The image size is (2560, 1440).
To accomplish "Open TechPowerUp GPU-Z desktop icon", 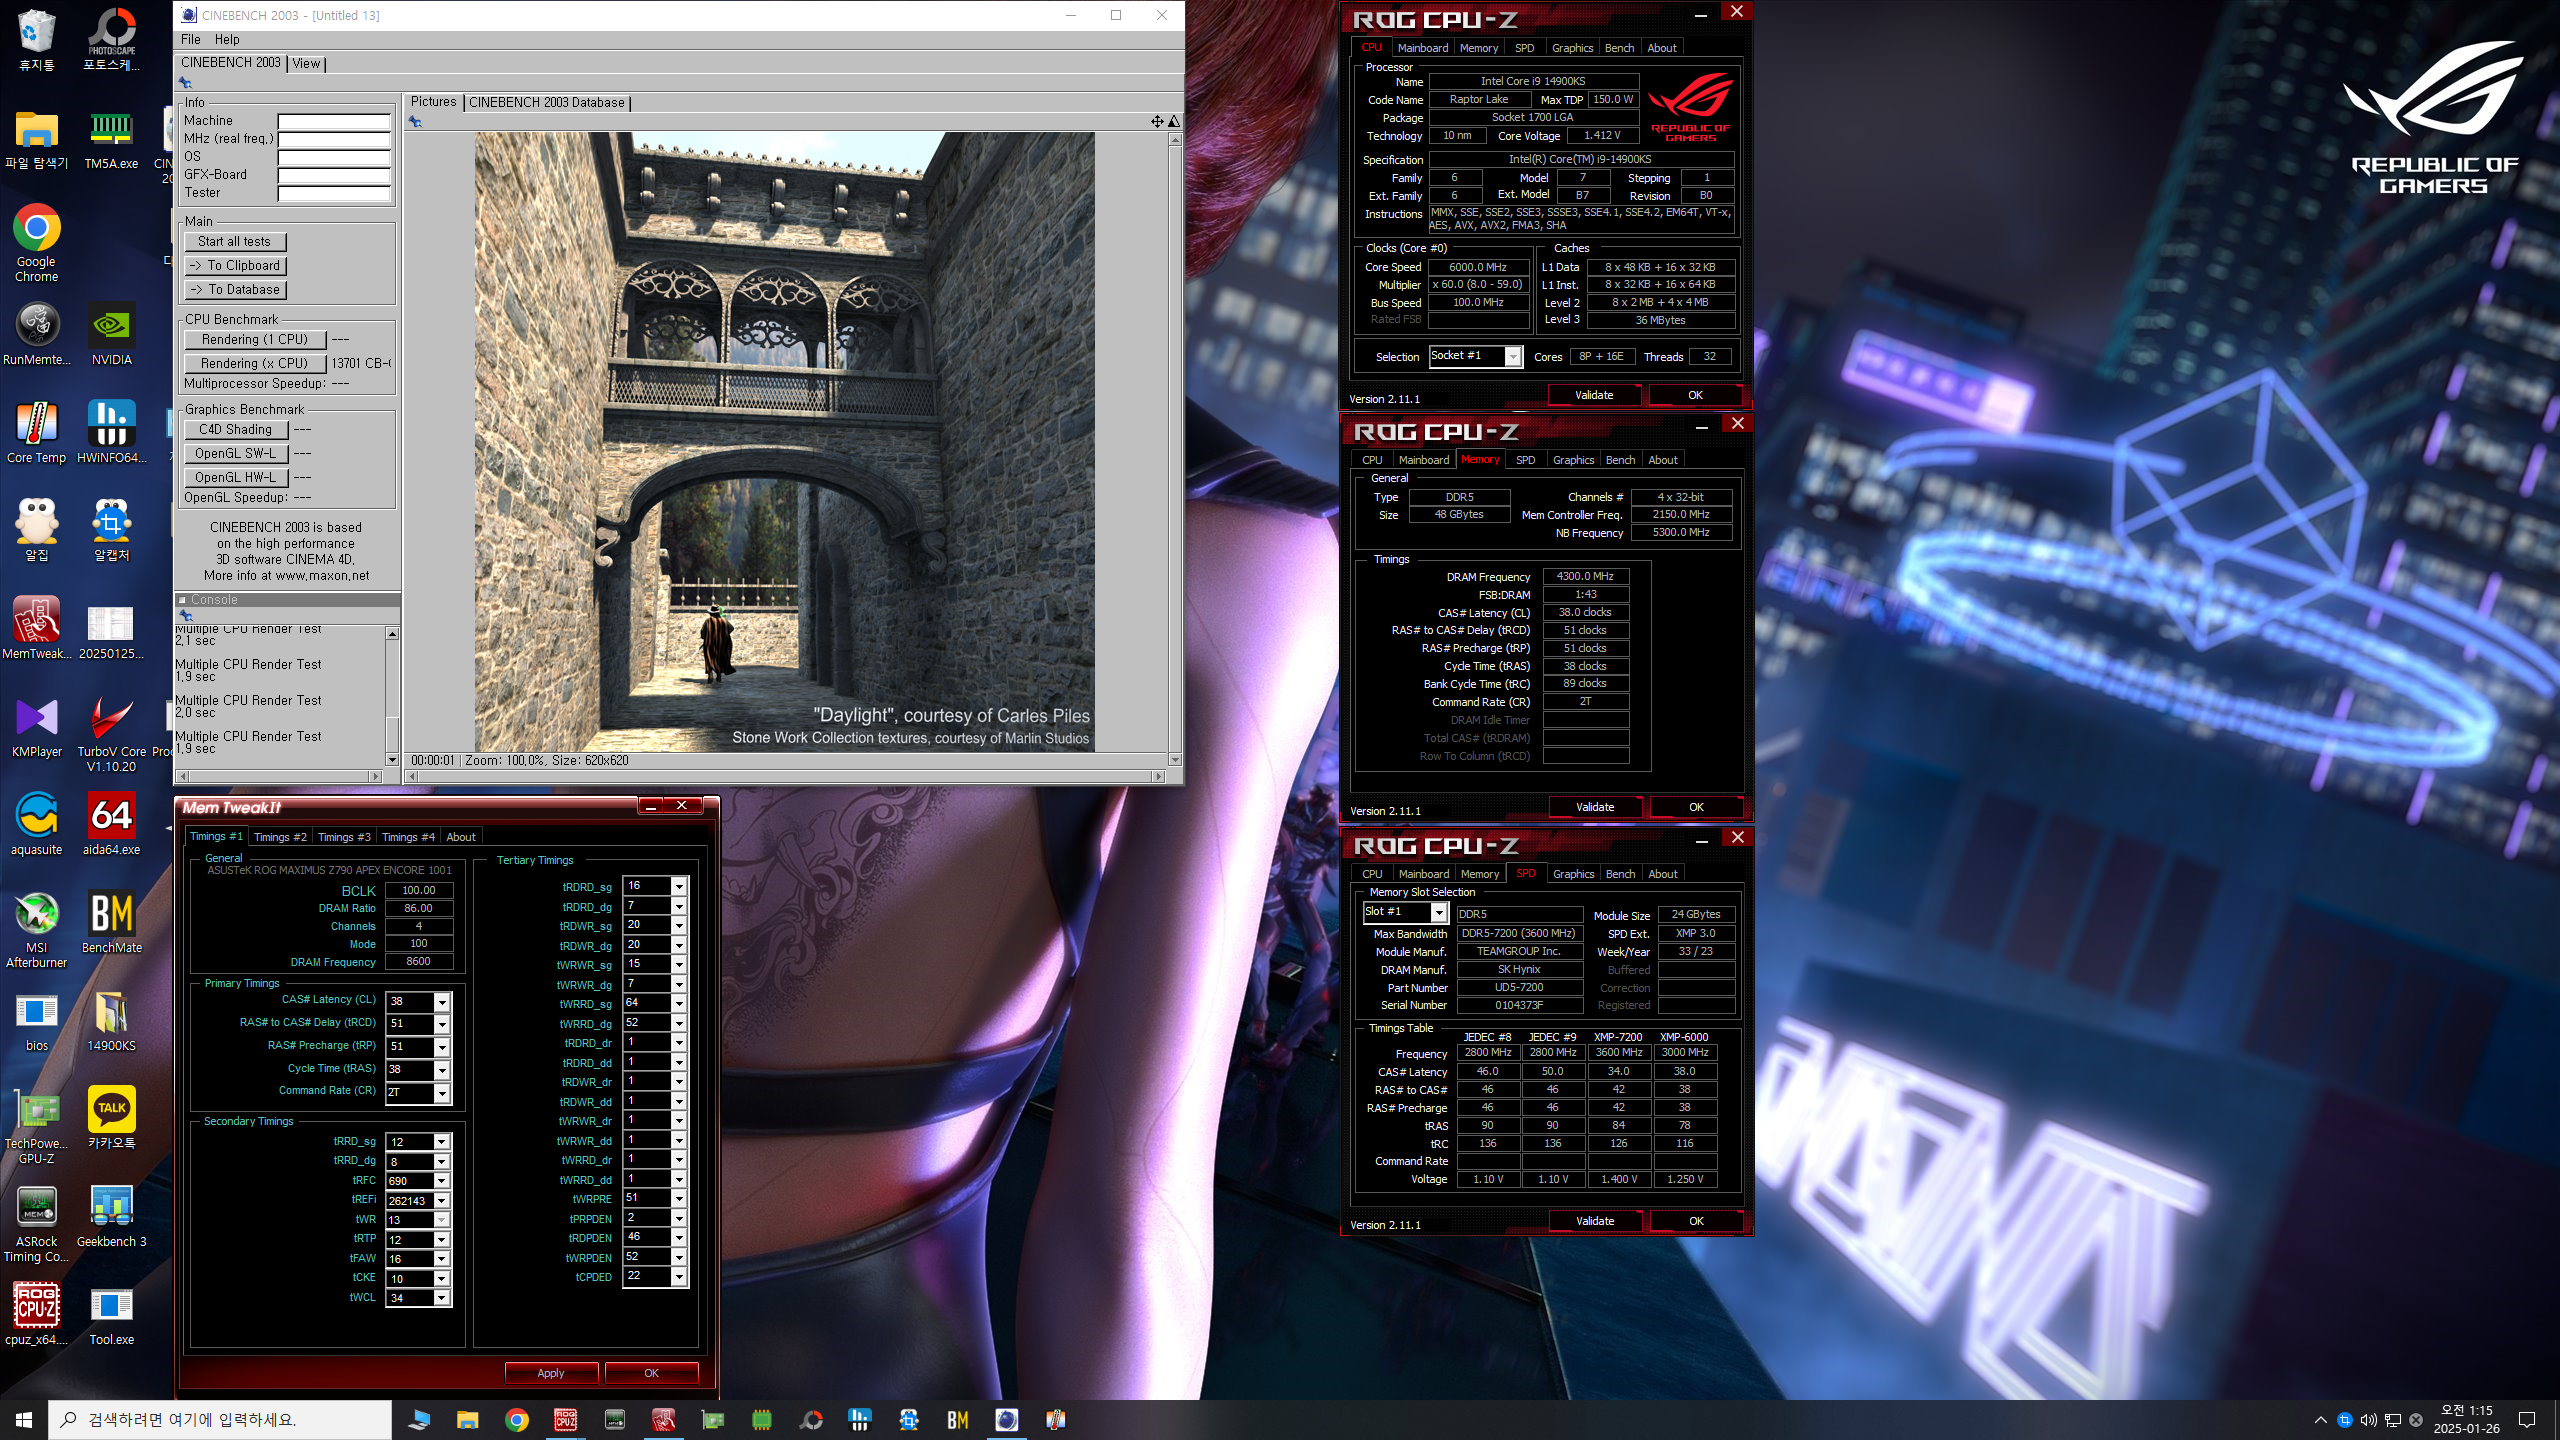I will click(36, 1125).
